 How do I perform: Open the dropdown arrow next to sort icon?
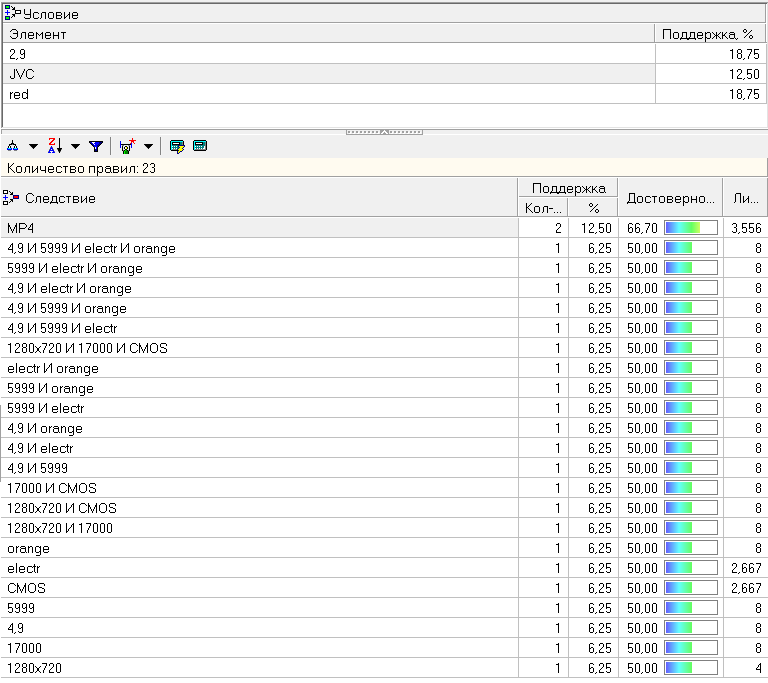pyautogui.click(x=75, y=147)
